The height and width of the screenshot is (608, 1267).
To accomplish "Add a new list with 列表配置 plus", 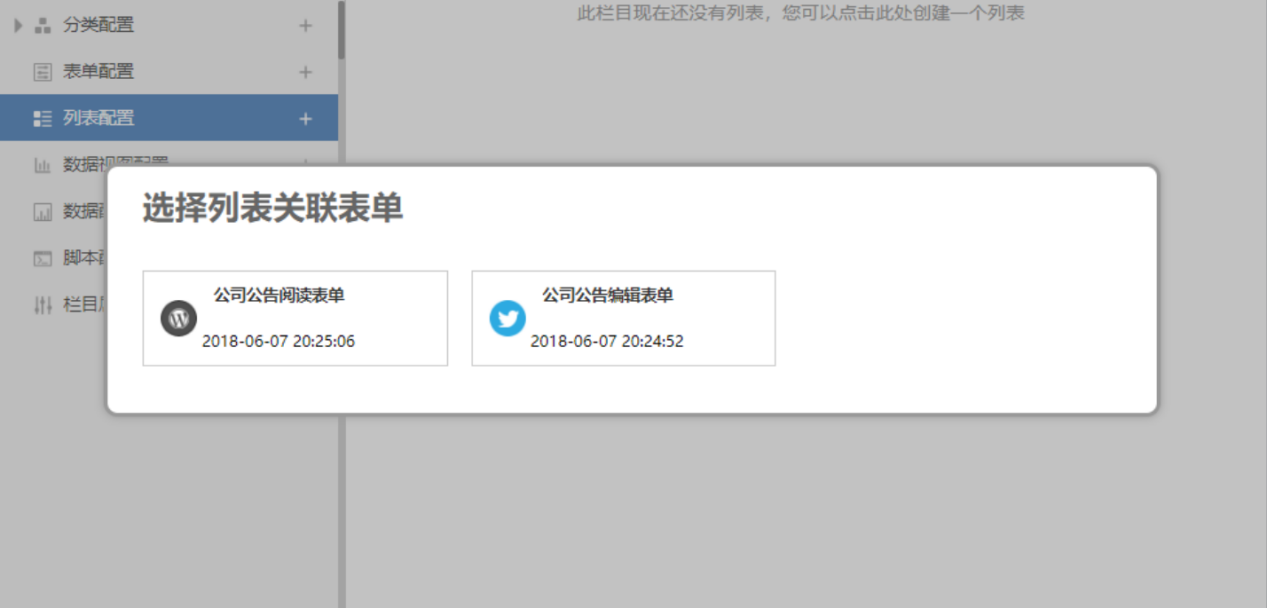I will tap(306, 119).
